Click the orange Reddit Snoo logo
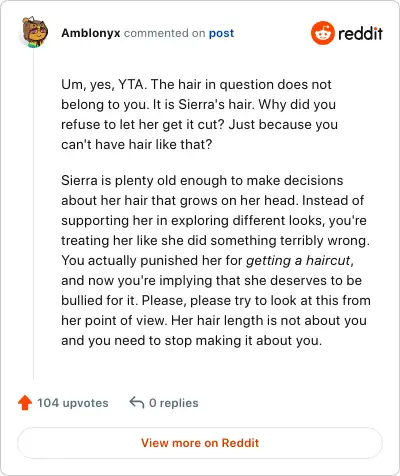This screenshot has width=400, height=476. point(323,33)
